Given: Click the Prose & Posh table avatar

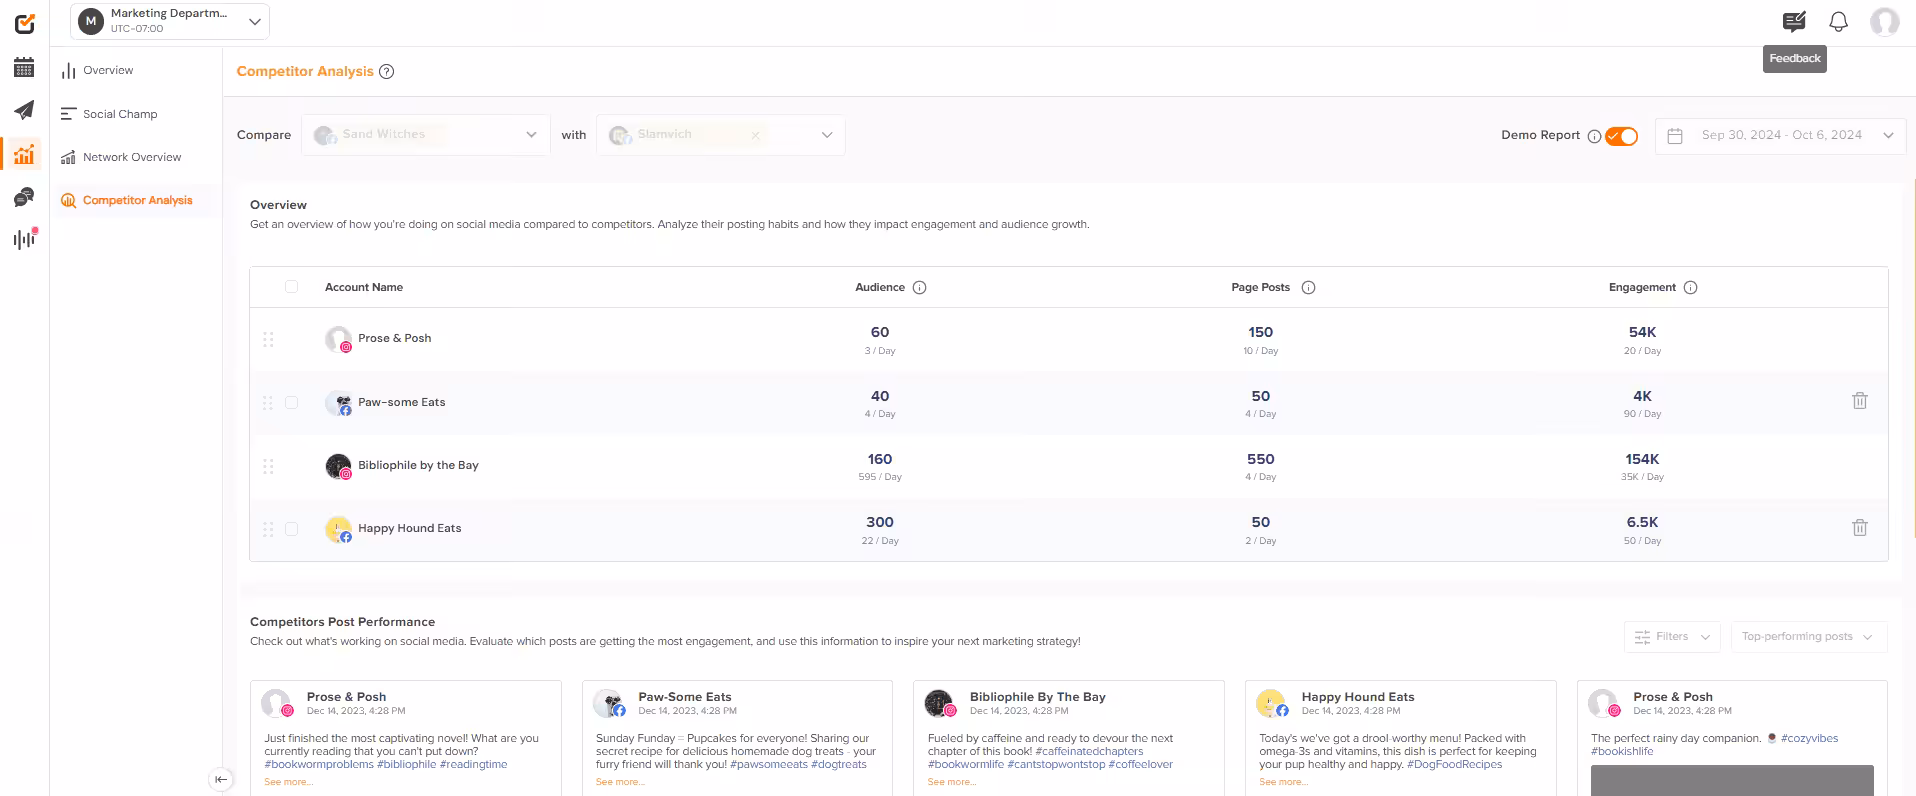Looking at the screenshot, I should [339, 339].
